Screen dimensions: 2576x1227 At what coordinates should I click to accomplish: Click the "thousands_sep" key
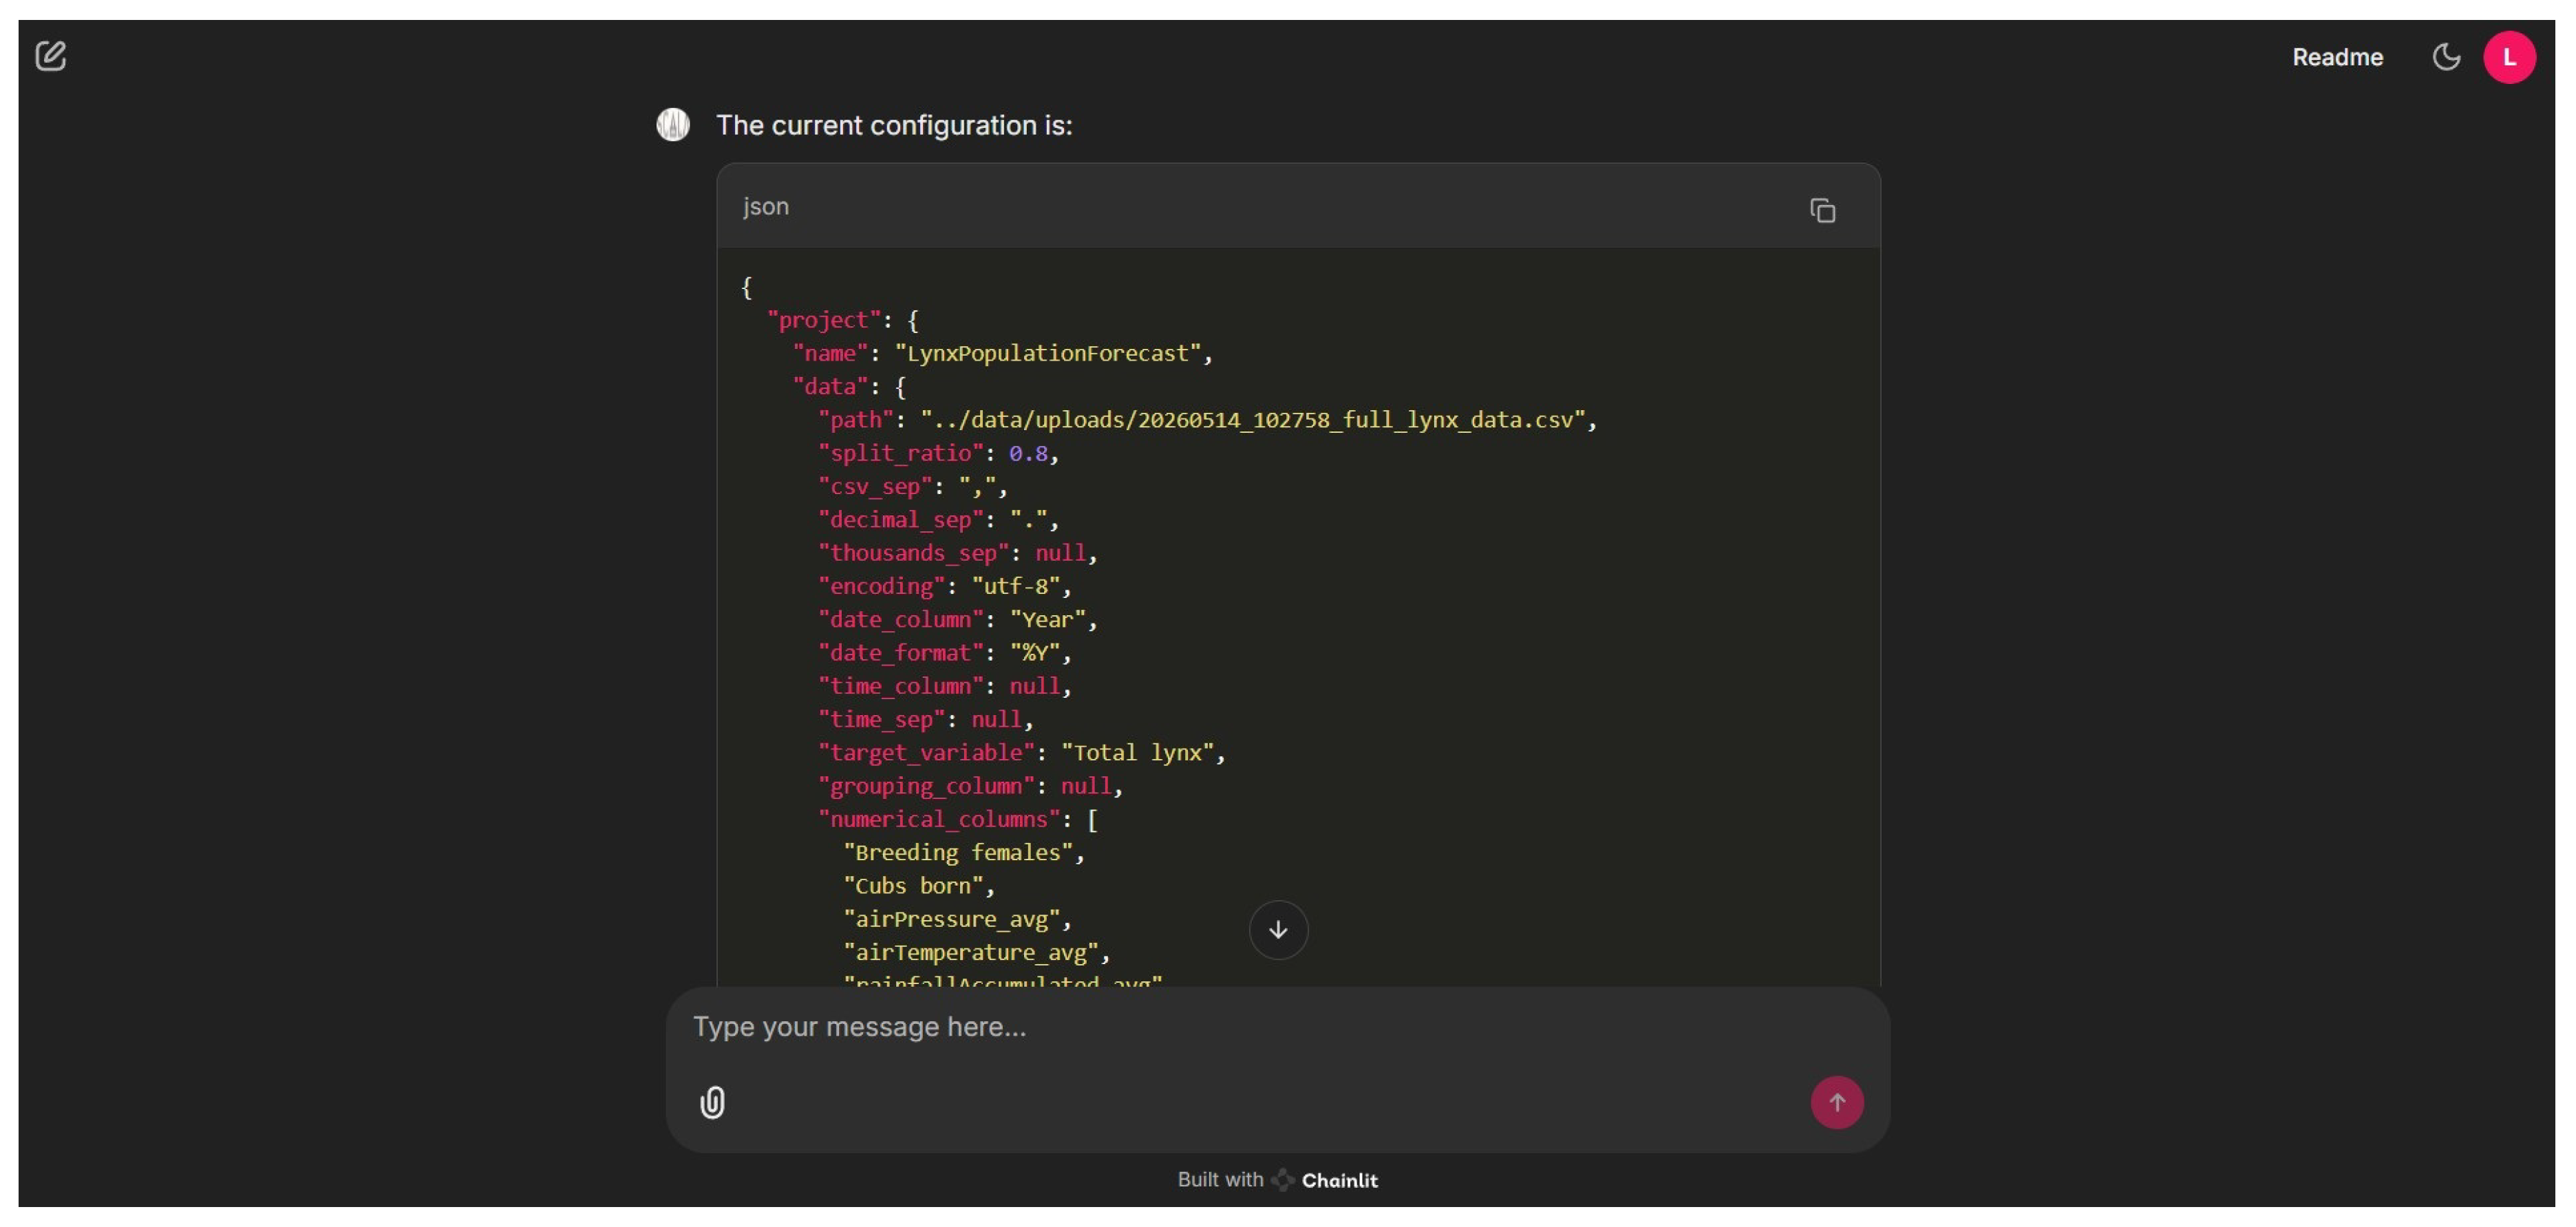(x=913, y=553)
